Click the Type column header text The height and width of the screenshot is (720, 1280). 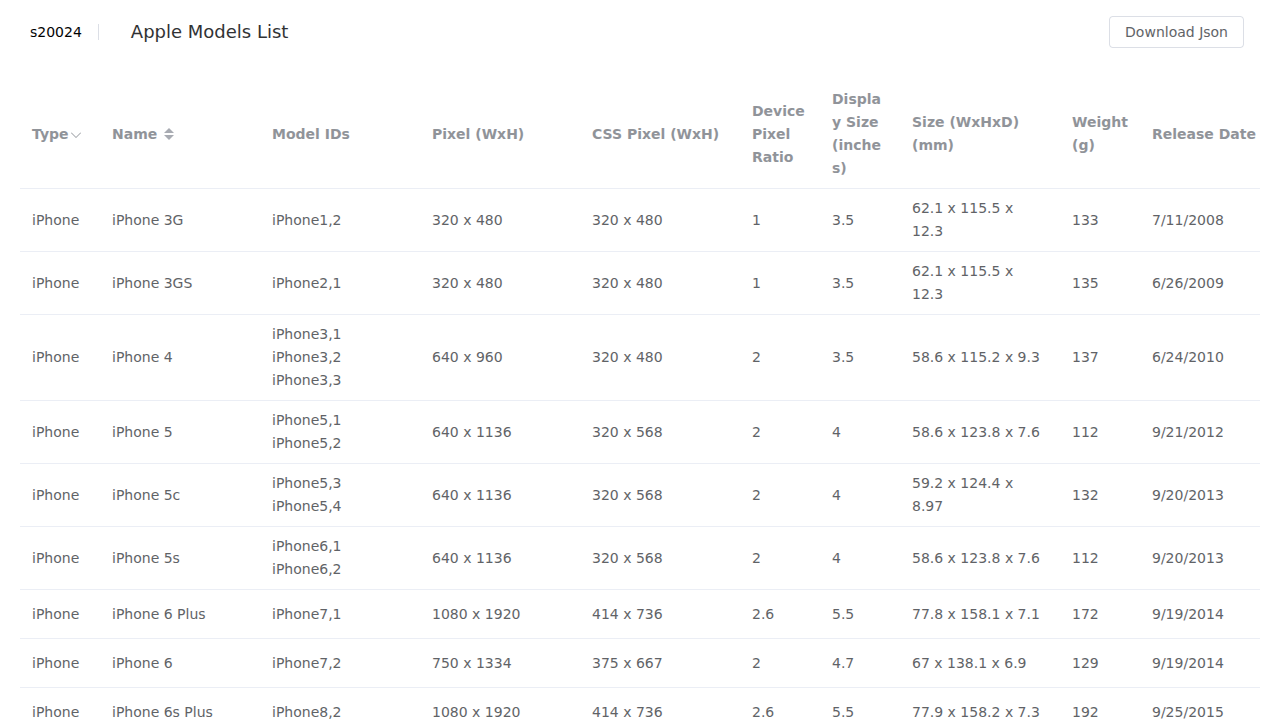tap(50, 134)
